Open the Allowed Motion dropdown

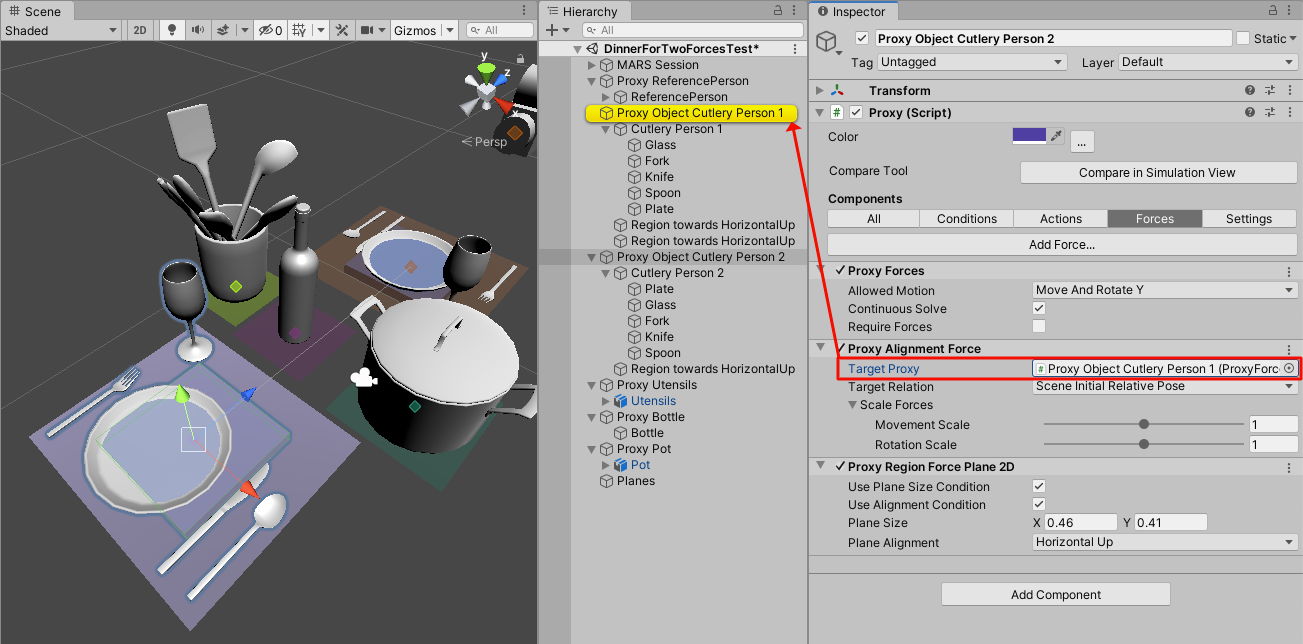click(x=1165, y=290)
